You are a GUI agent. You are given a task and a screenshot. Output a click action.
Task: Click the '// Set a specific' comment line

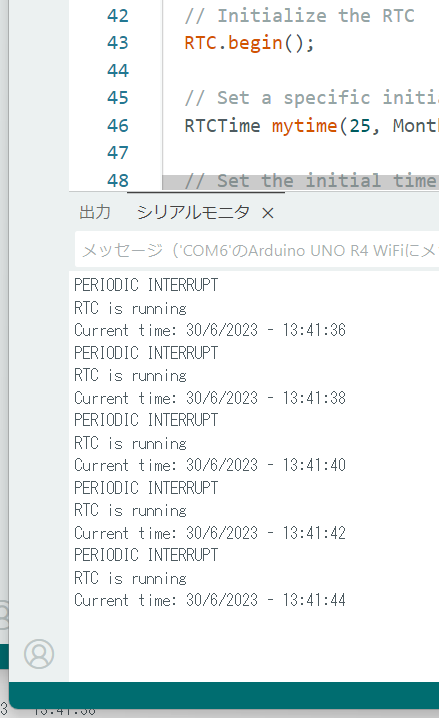311,98
